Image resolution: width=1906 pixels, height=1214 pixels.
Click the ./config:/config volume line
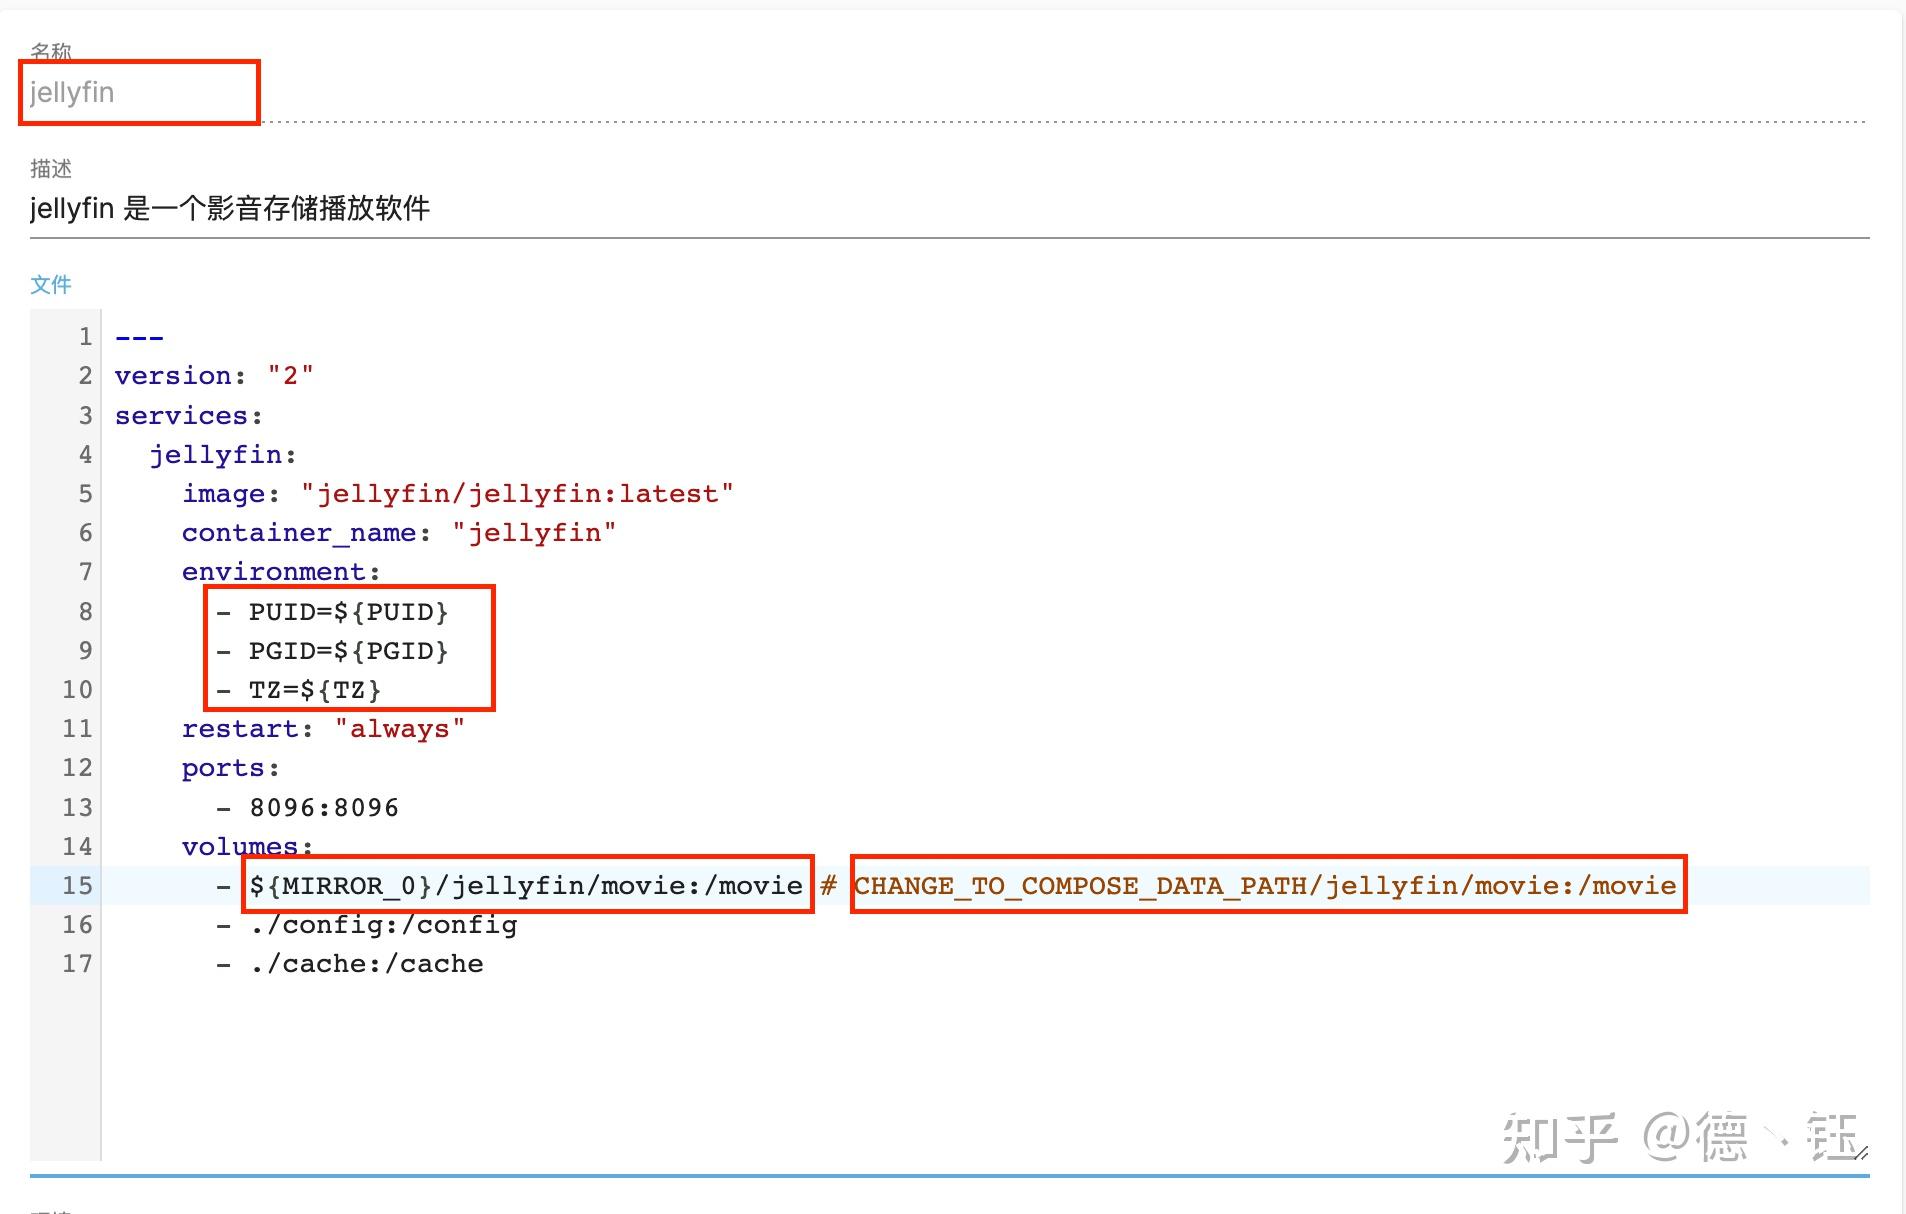(x=383, y=925)
